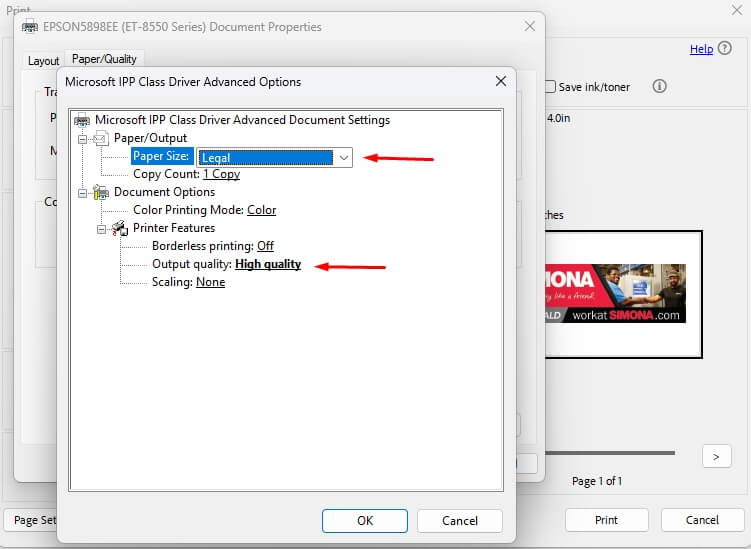Collapse the Paper/Output tree node
The image size is (751, 549).
(82, 139)
